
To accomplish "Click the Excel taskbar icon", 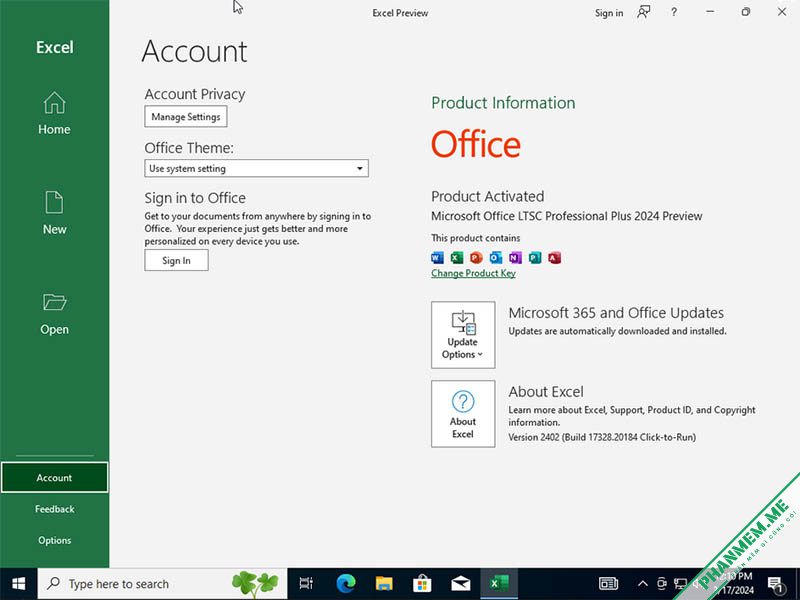I will [498, 584].
